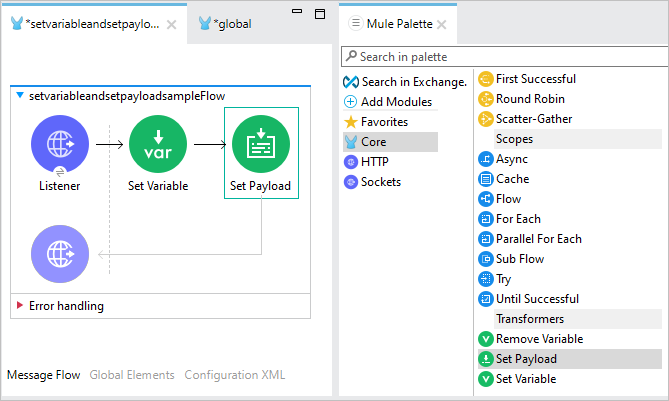The height and width of the screenshot is (401, 669).
Task: Click the Mule Palette hamburger icon
Action: (x=355, y=23)
